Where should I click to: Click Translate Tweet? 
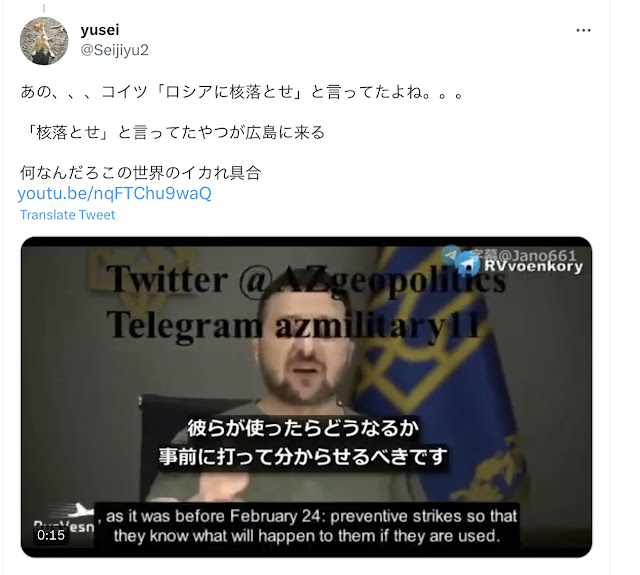coord(67,215)
